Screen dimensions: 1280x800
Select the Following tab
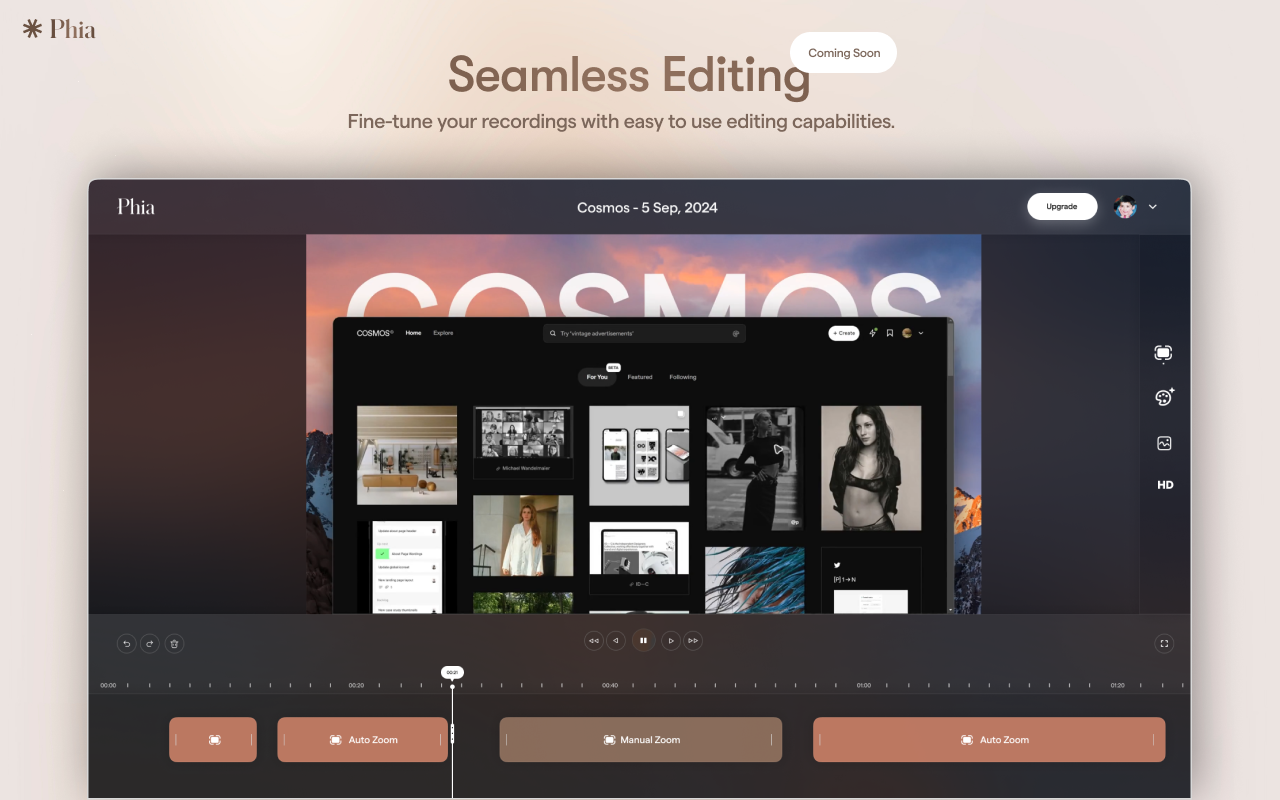683,377
